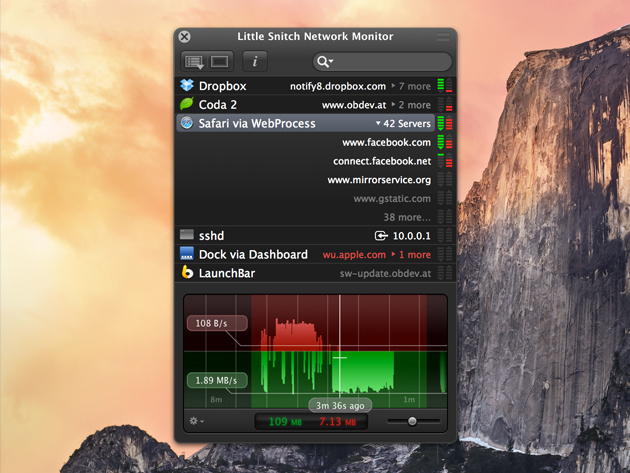The height and width of the screenshot is (473, 630).
Task: Click the Safari compass icon
Action: tap(187, 123)
